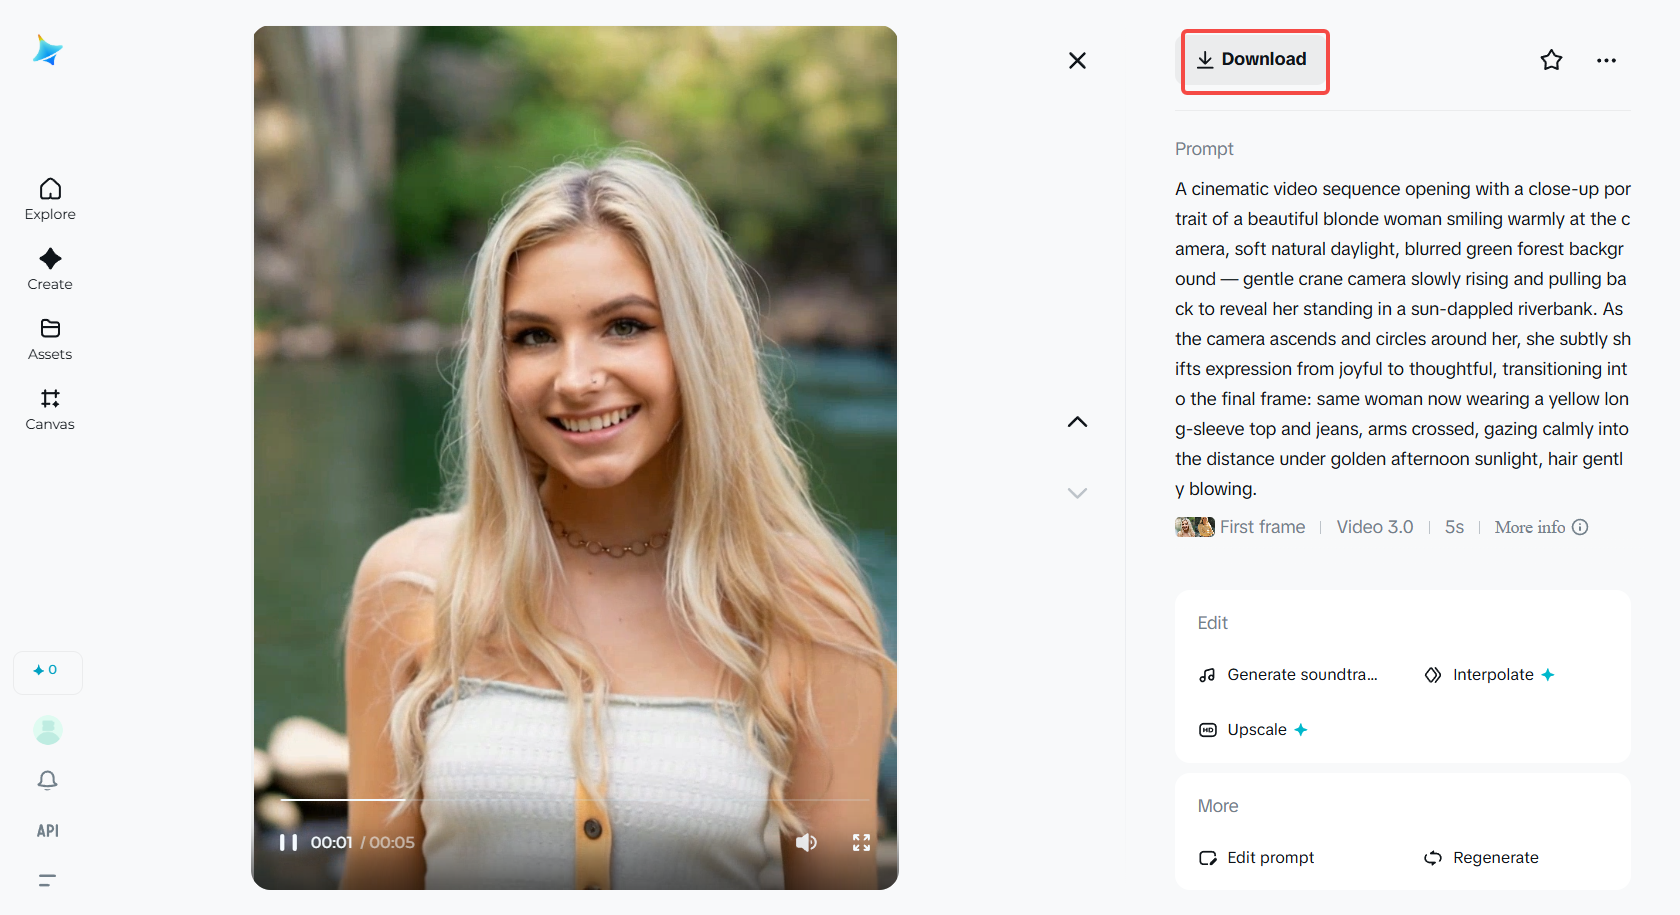Open the Assets panel
This screenshot has height=915, width=1680.
point(49,338)
